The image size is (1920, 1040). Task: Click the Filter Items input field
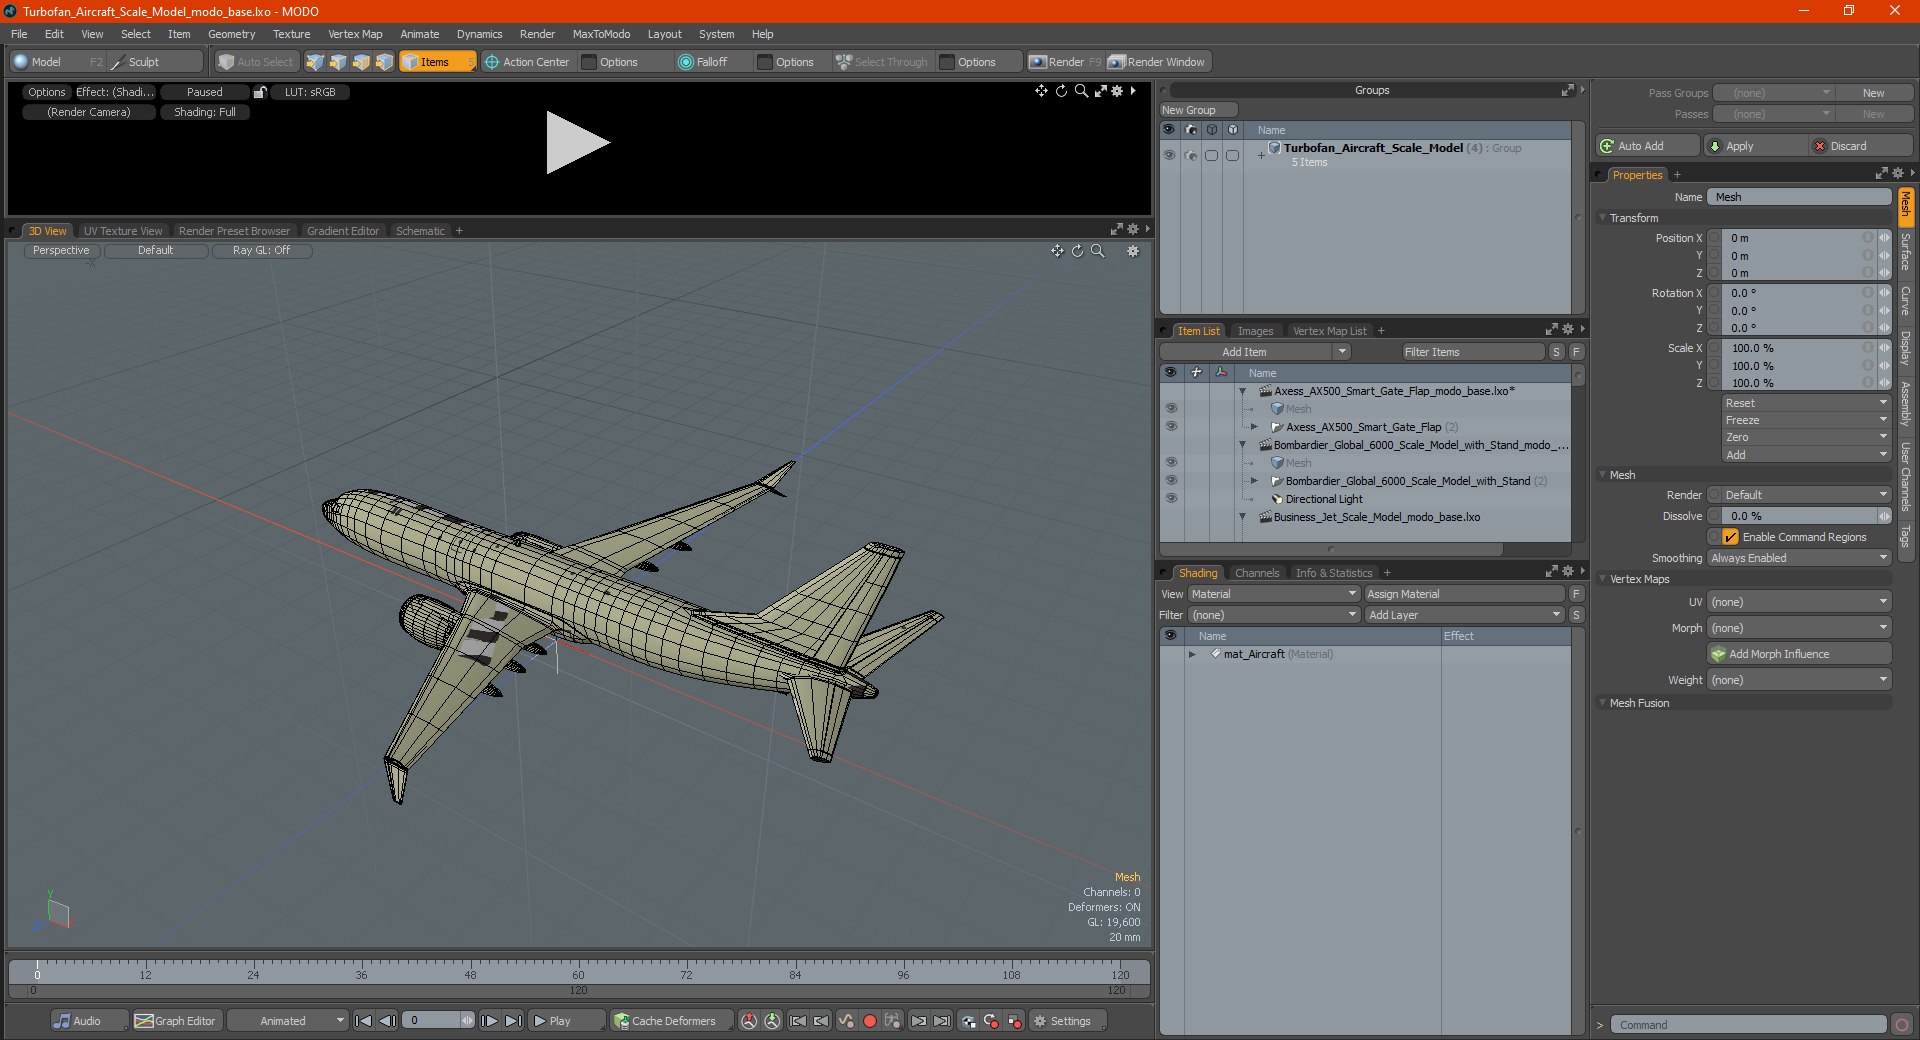tap(1472, 352)
